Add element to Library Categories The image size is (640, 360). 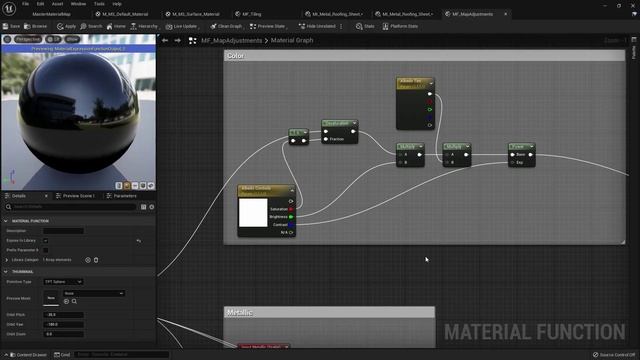88,260
